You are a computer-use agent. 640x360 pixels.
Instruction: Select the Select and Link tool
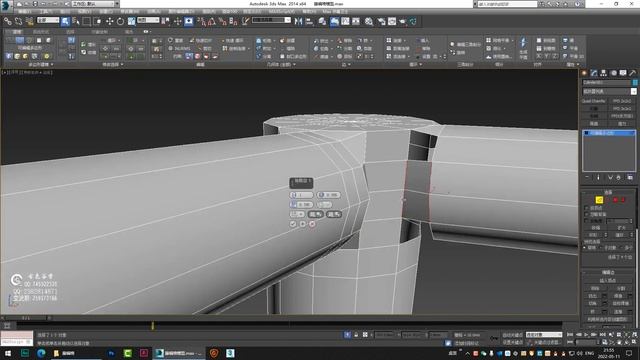click(8, 21)
